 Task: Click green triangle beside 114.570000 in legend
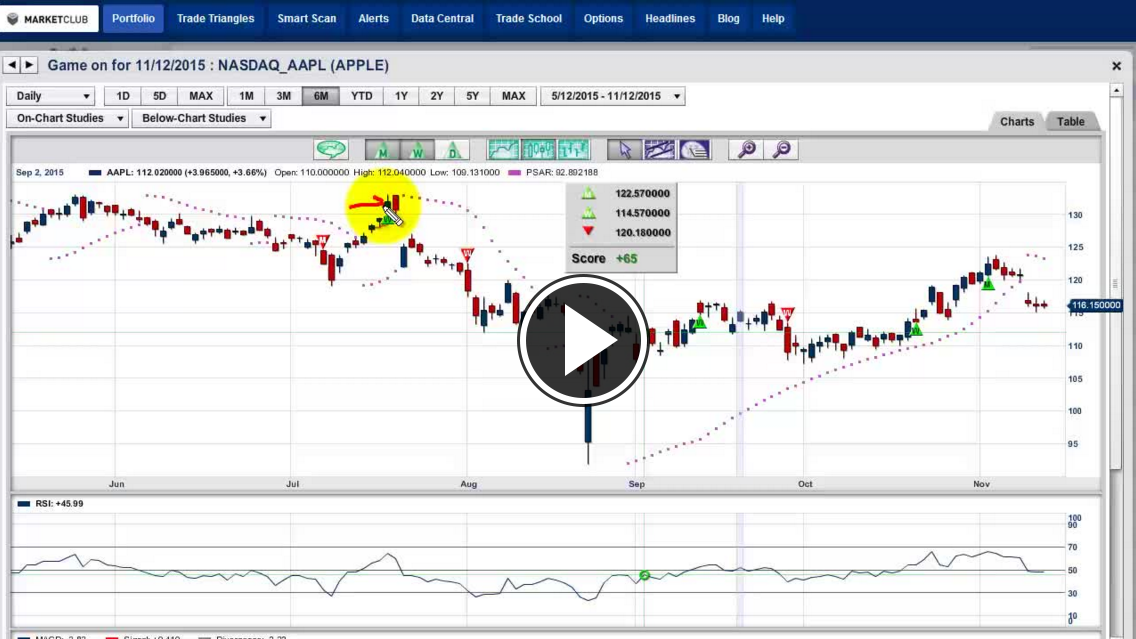[588, 213]
